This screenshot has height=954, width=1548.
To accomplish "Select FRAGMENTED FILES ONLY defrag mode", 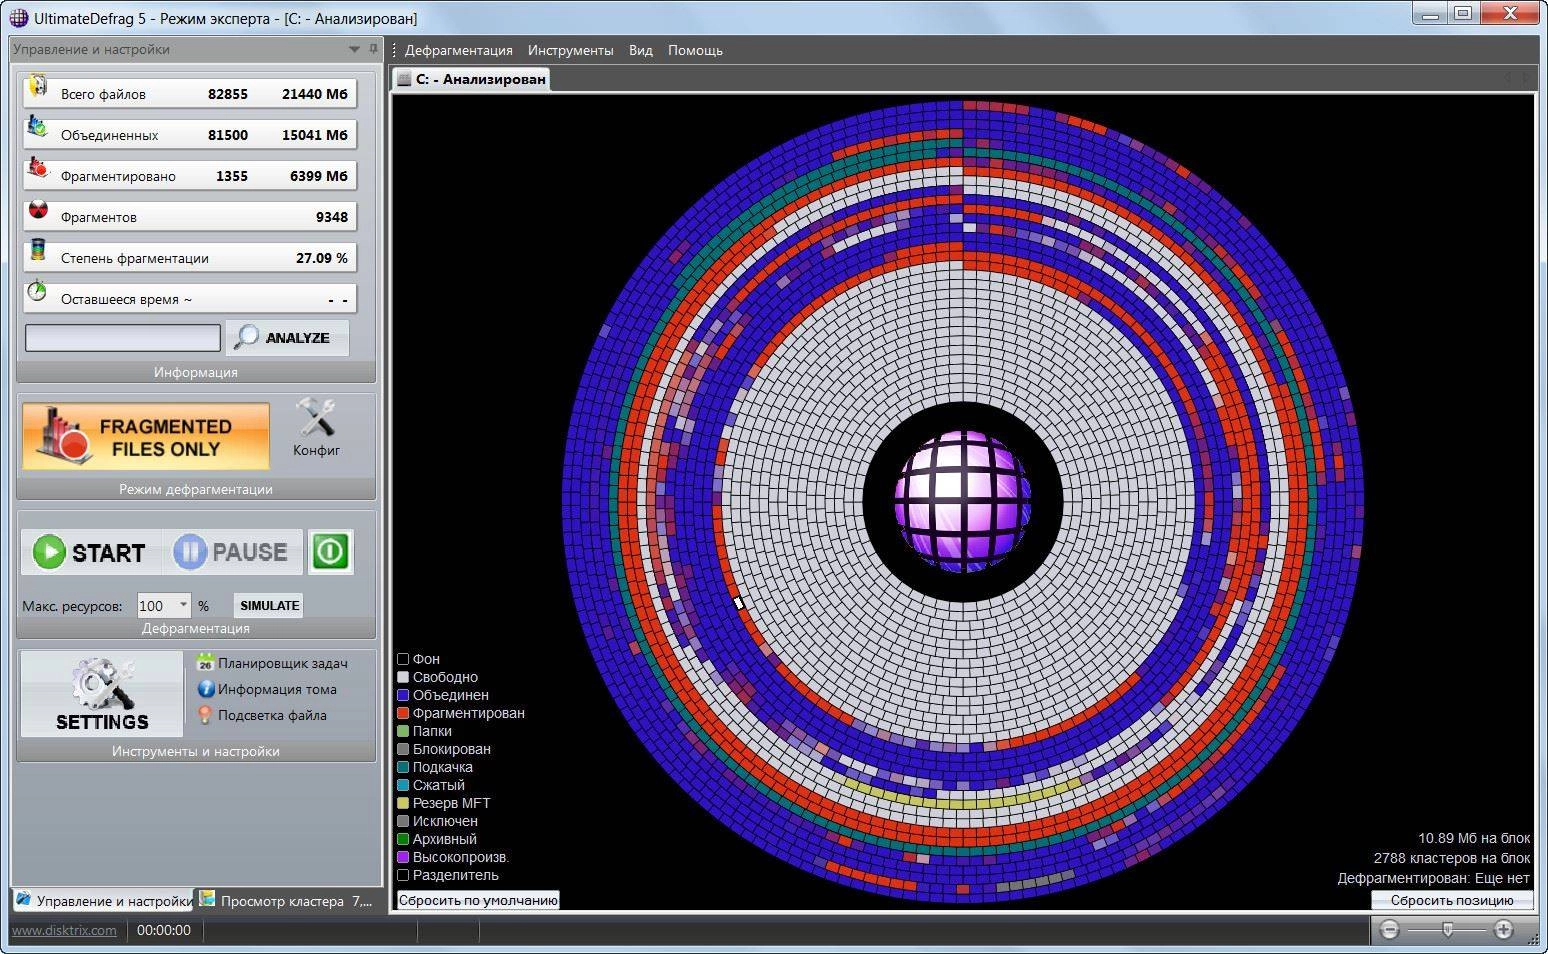I will click(146, 437).
